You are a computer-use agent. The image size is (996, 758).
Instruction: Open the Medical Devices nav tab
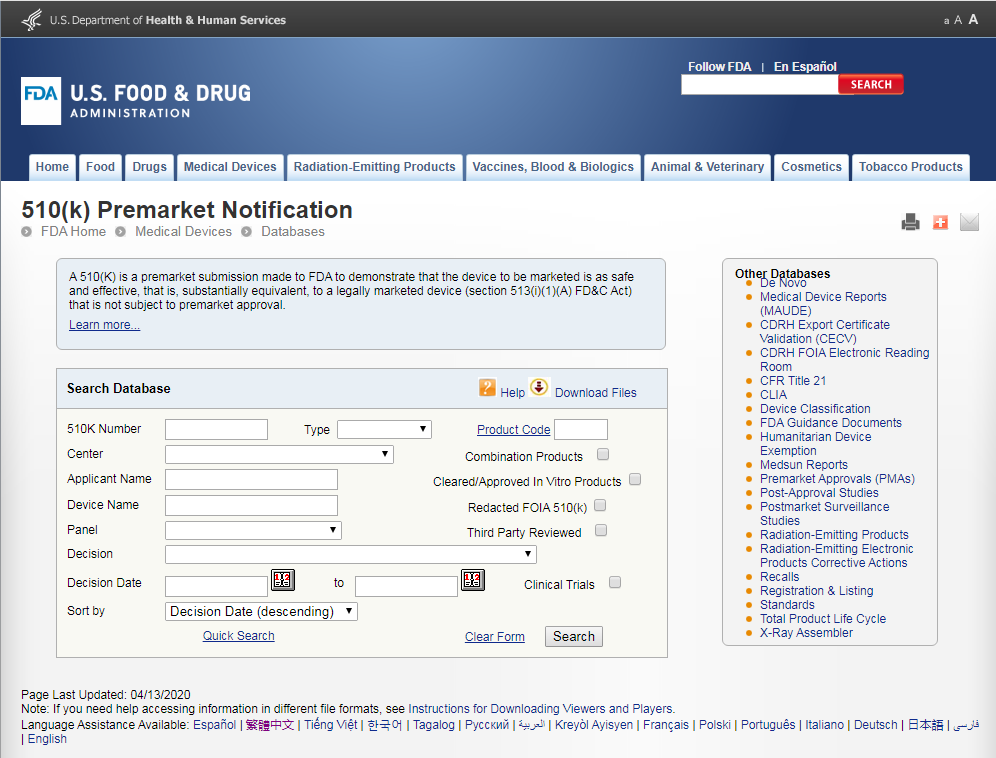(230, 167)
